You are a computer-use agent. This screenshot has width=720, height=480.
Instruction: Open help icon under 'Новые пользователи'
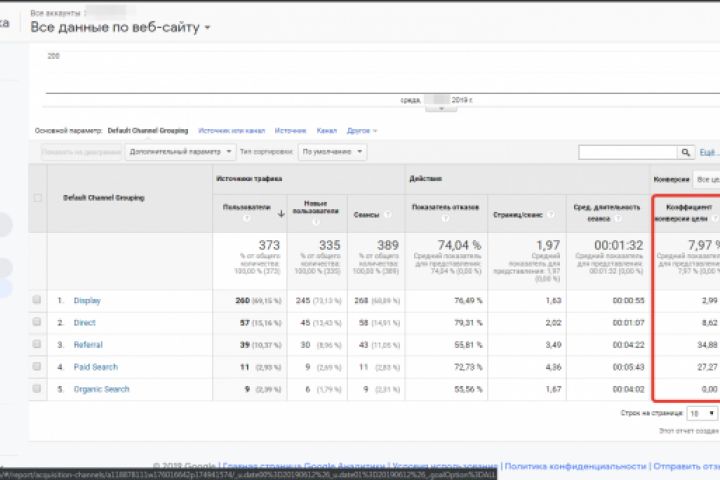click(x=315, y=222)
